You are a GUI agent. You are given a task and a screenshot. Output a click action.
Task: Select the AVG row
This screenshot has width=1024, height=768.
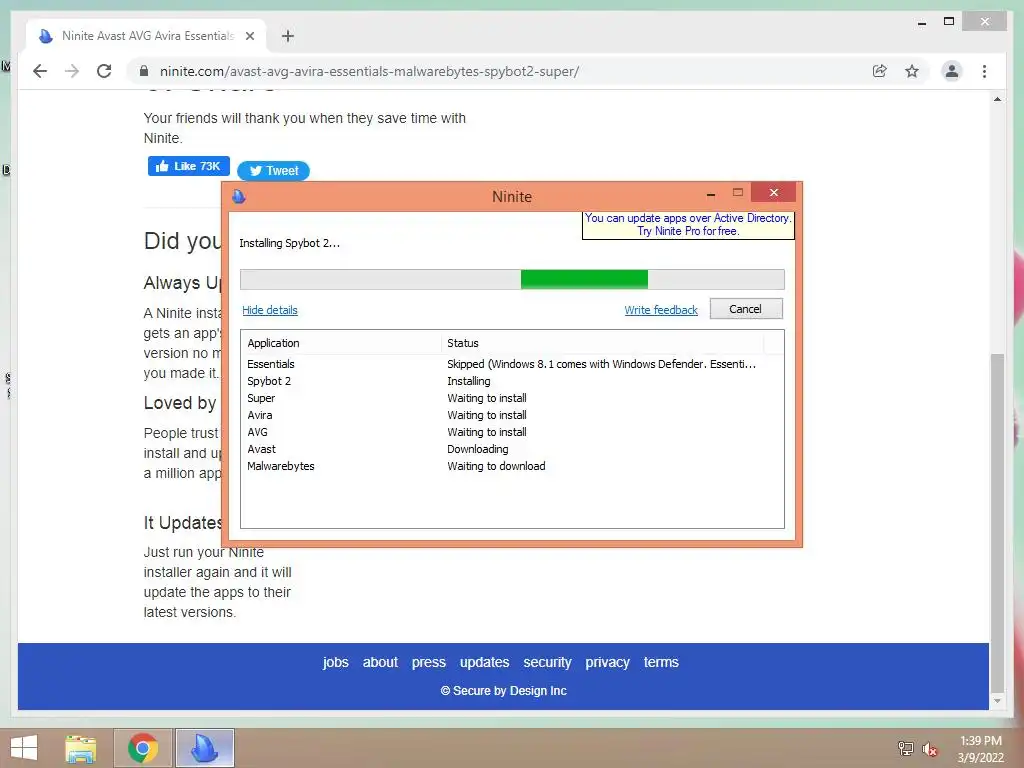click(x=512, y=432)
